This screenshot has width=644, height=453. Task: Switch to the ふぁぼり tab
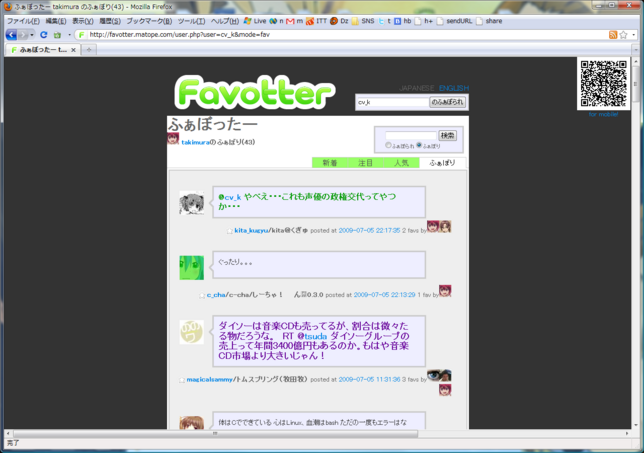[x=442, y=163]
